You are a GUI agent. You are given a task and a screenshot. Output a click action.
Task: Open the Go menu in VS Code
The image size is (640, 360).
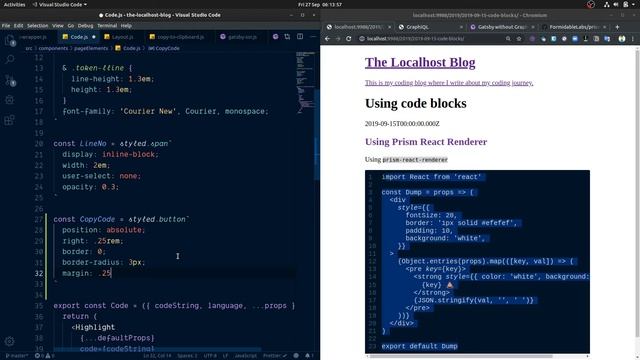[x=71, y=26]
